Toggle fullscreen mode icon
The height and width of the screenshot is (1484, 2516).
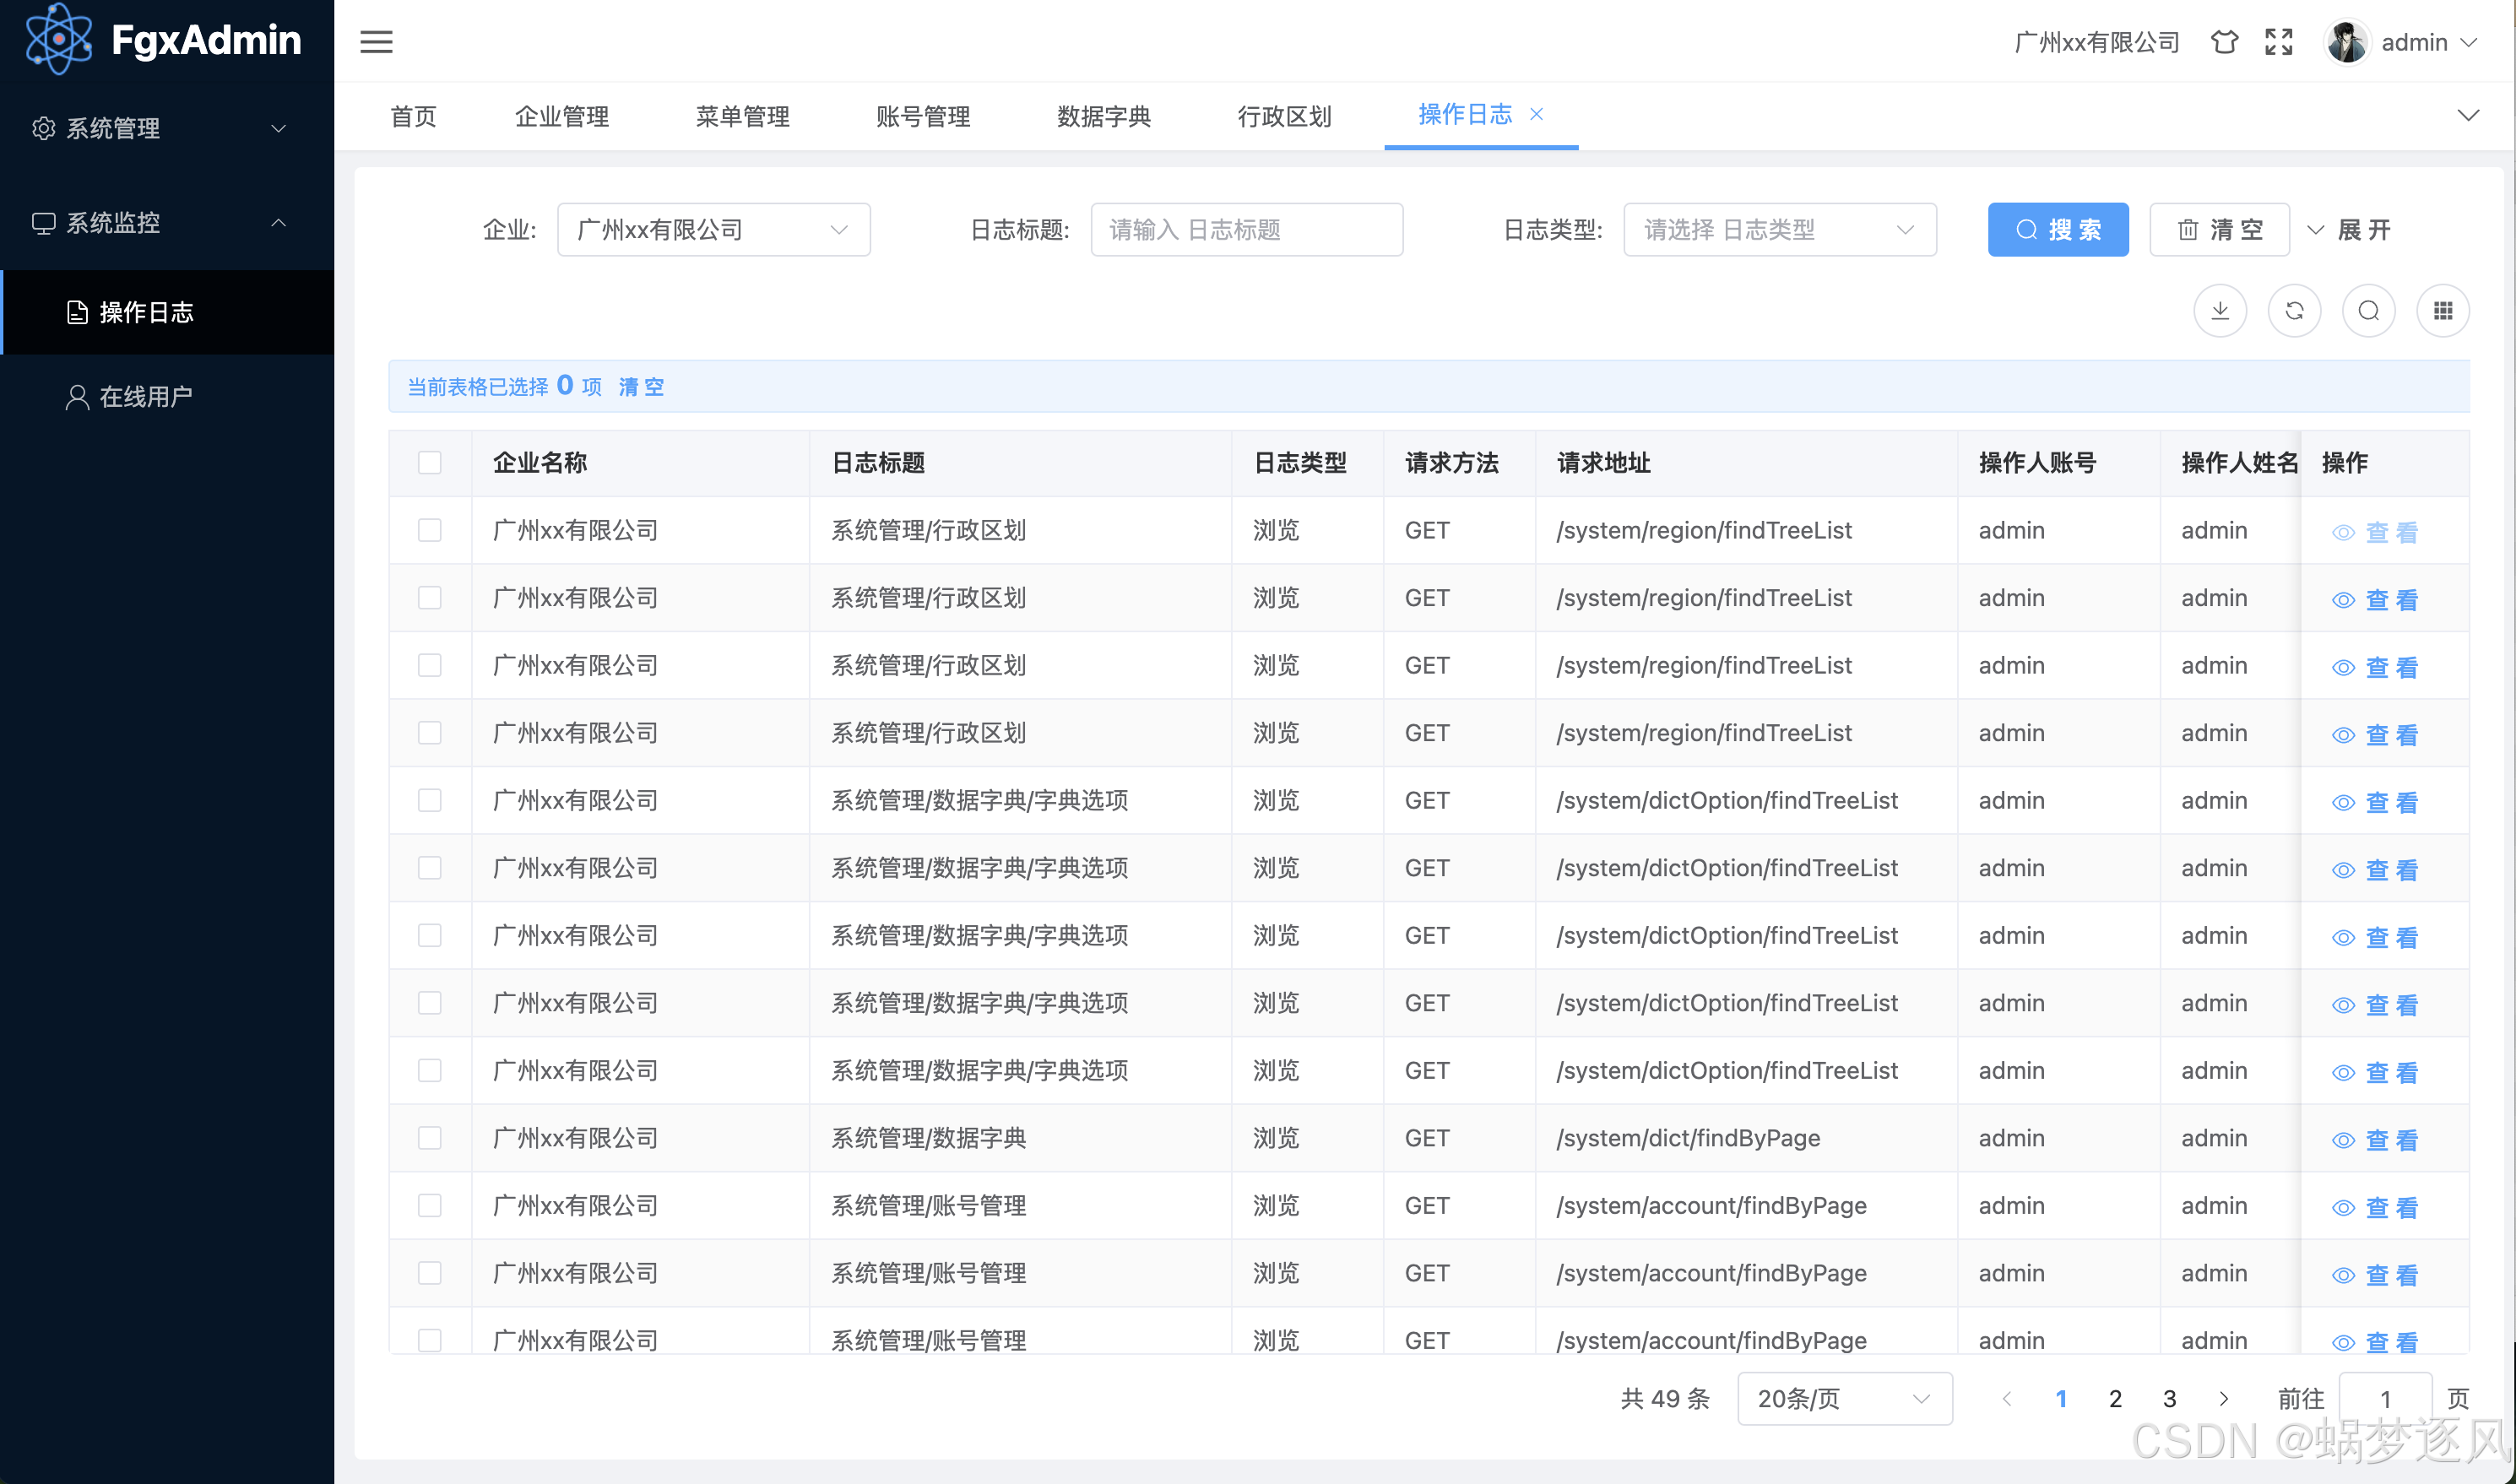[x=2278, y=42]
